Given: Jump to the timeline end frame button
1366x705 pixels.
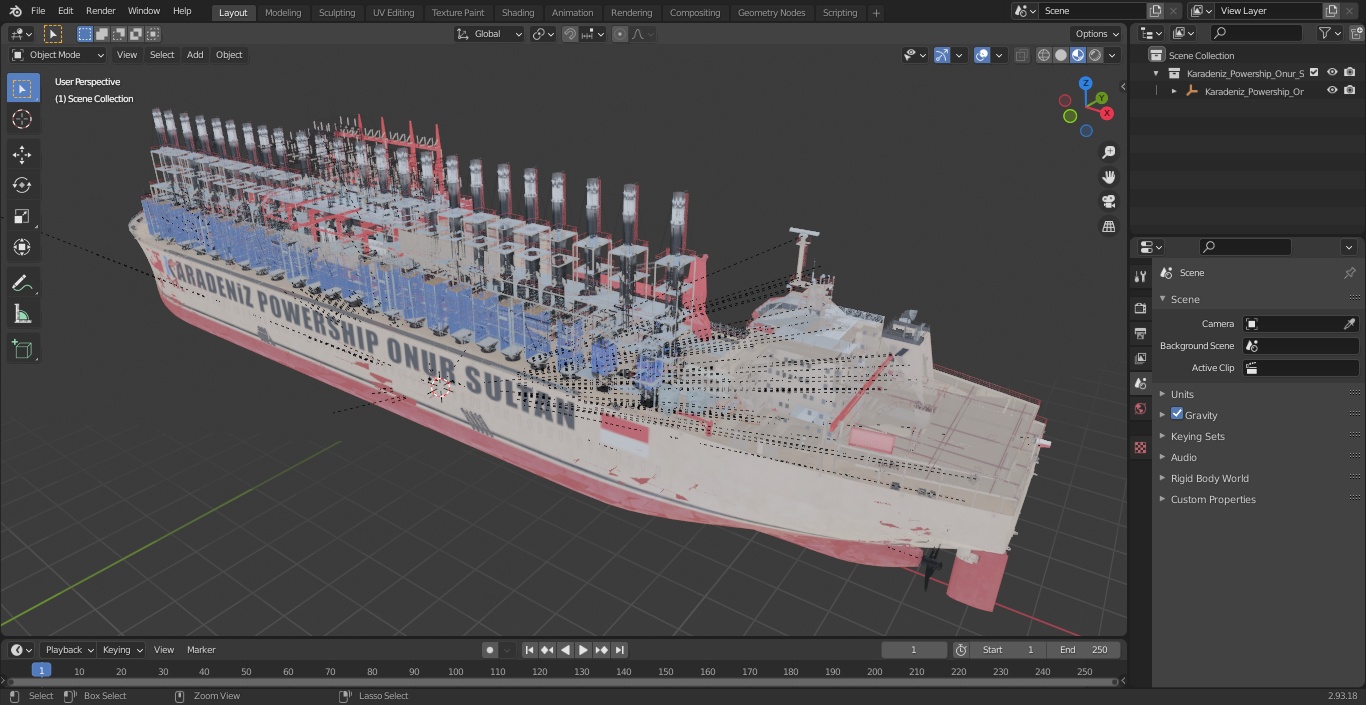Looking at the screenshot, I should click(619, 650).
